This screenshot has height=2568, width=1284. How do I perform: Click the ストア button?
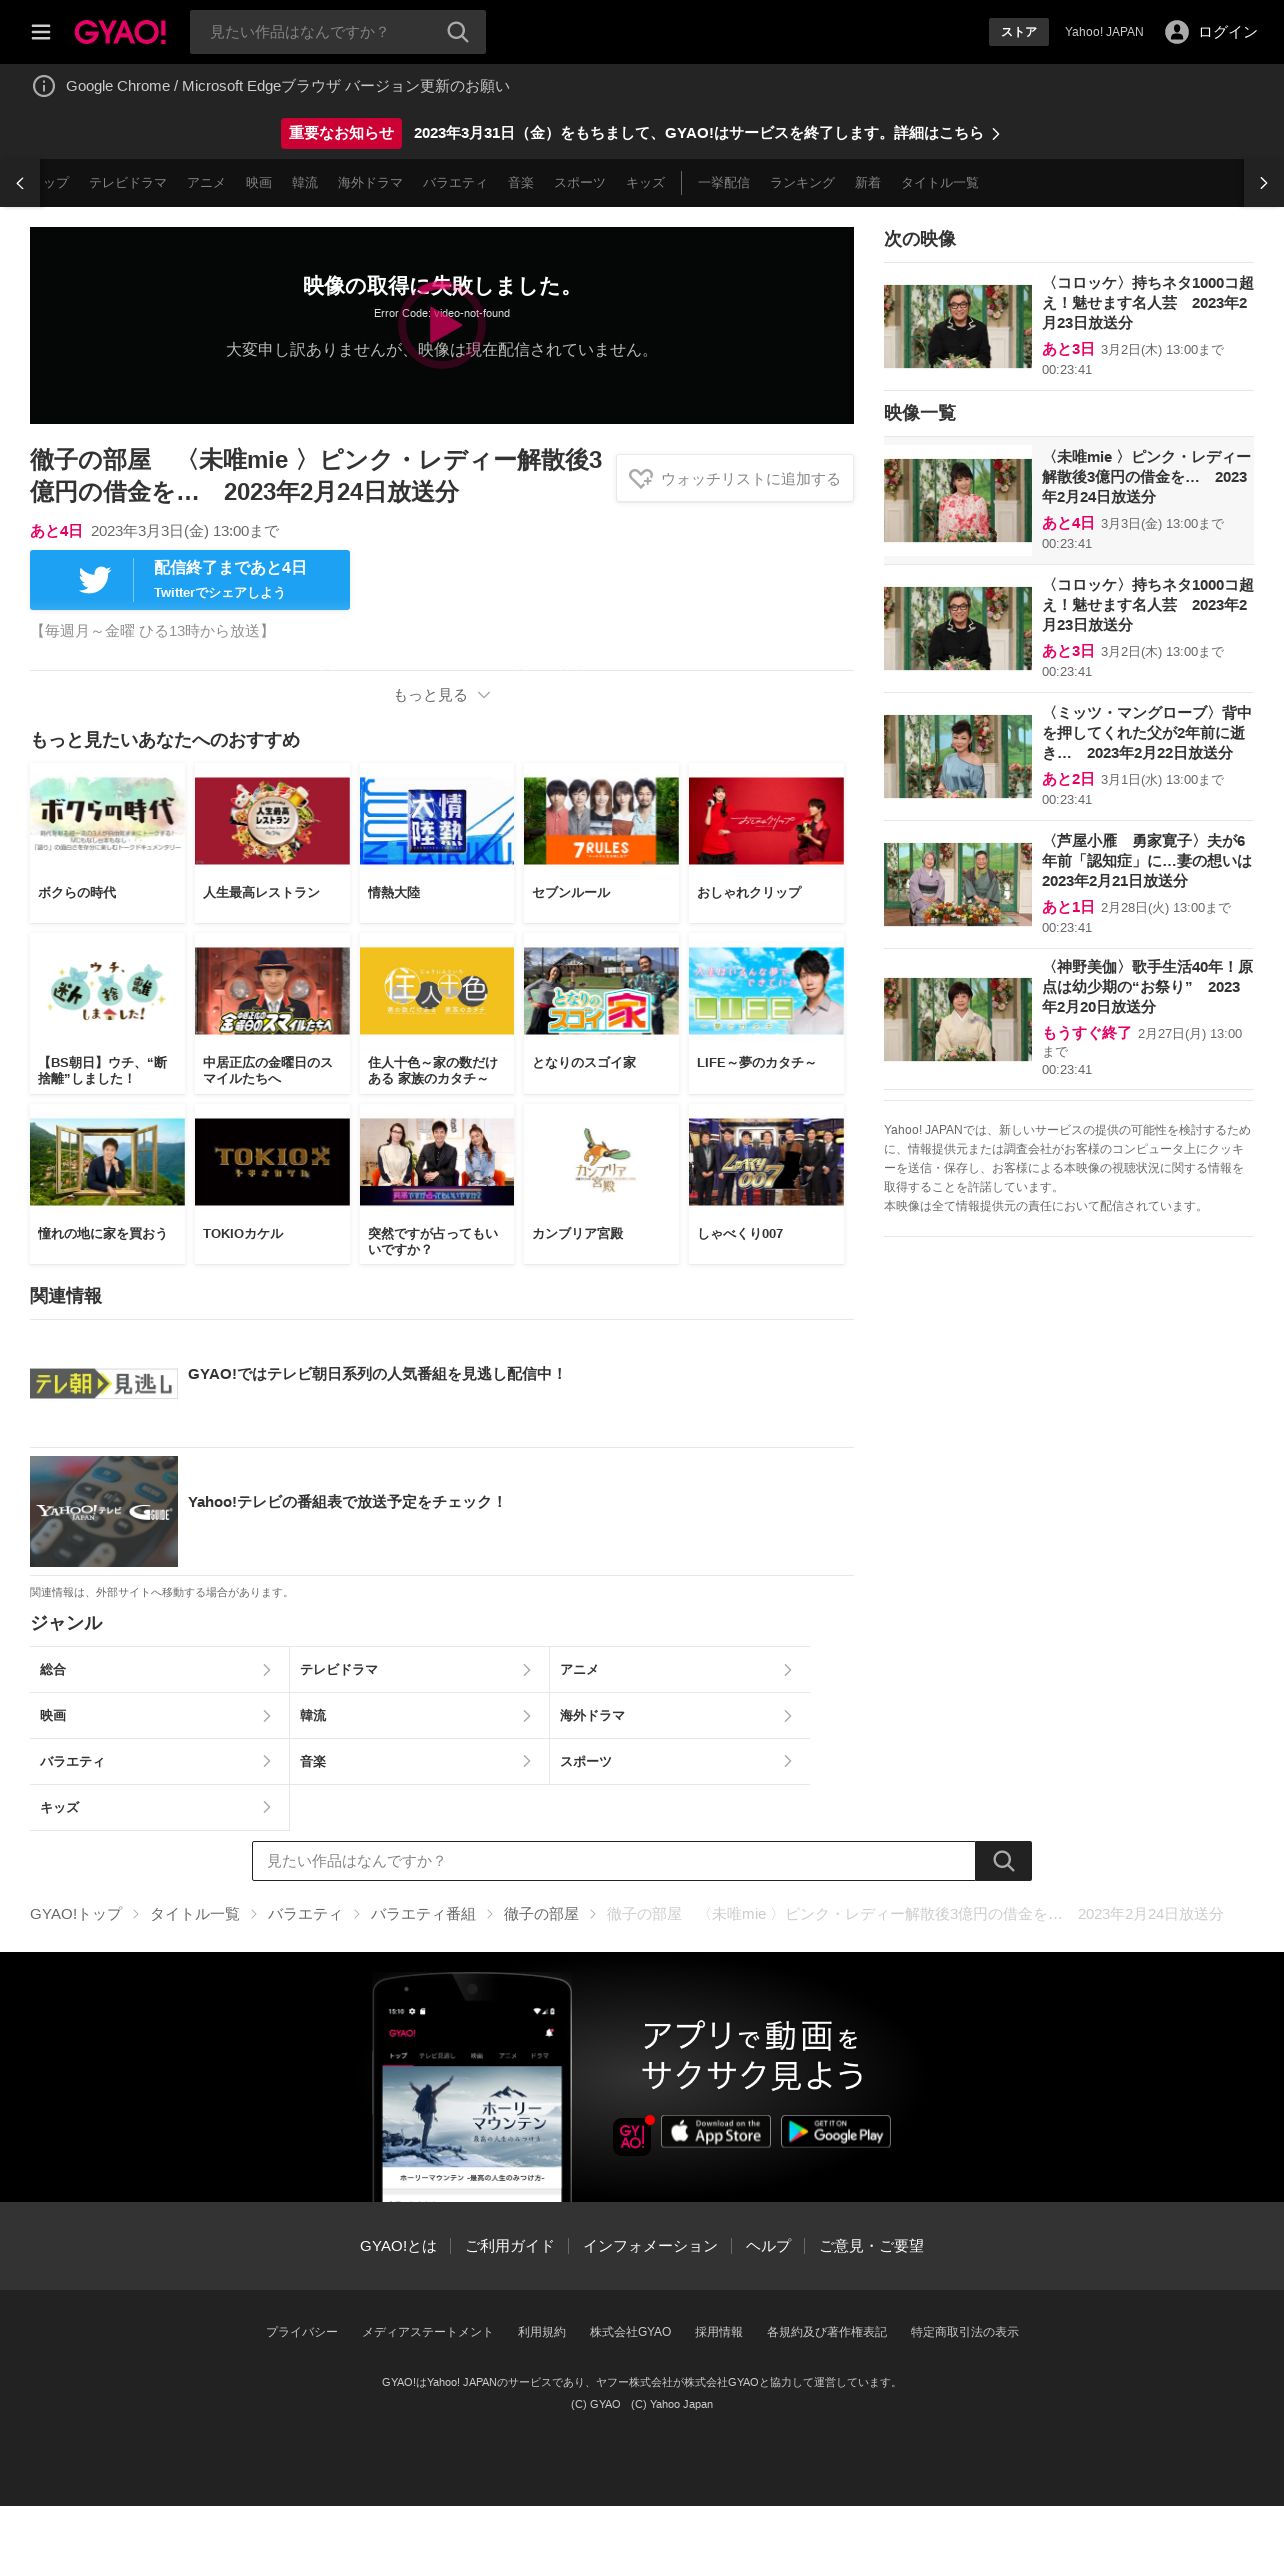pos(1019,32)
